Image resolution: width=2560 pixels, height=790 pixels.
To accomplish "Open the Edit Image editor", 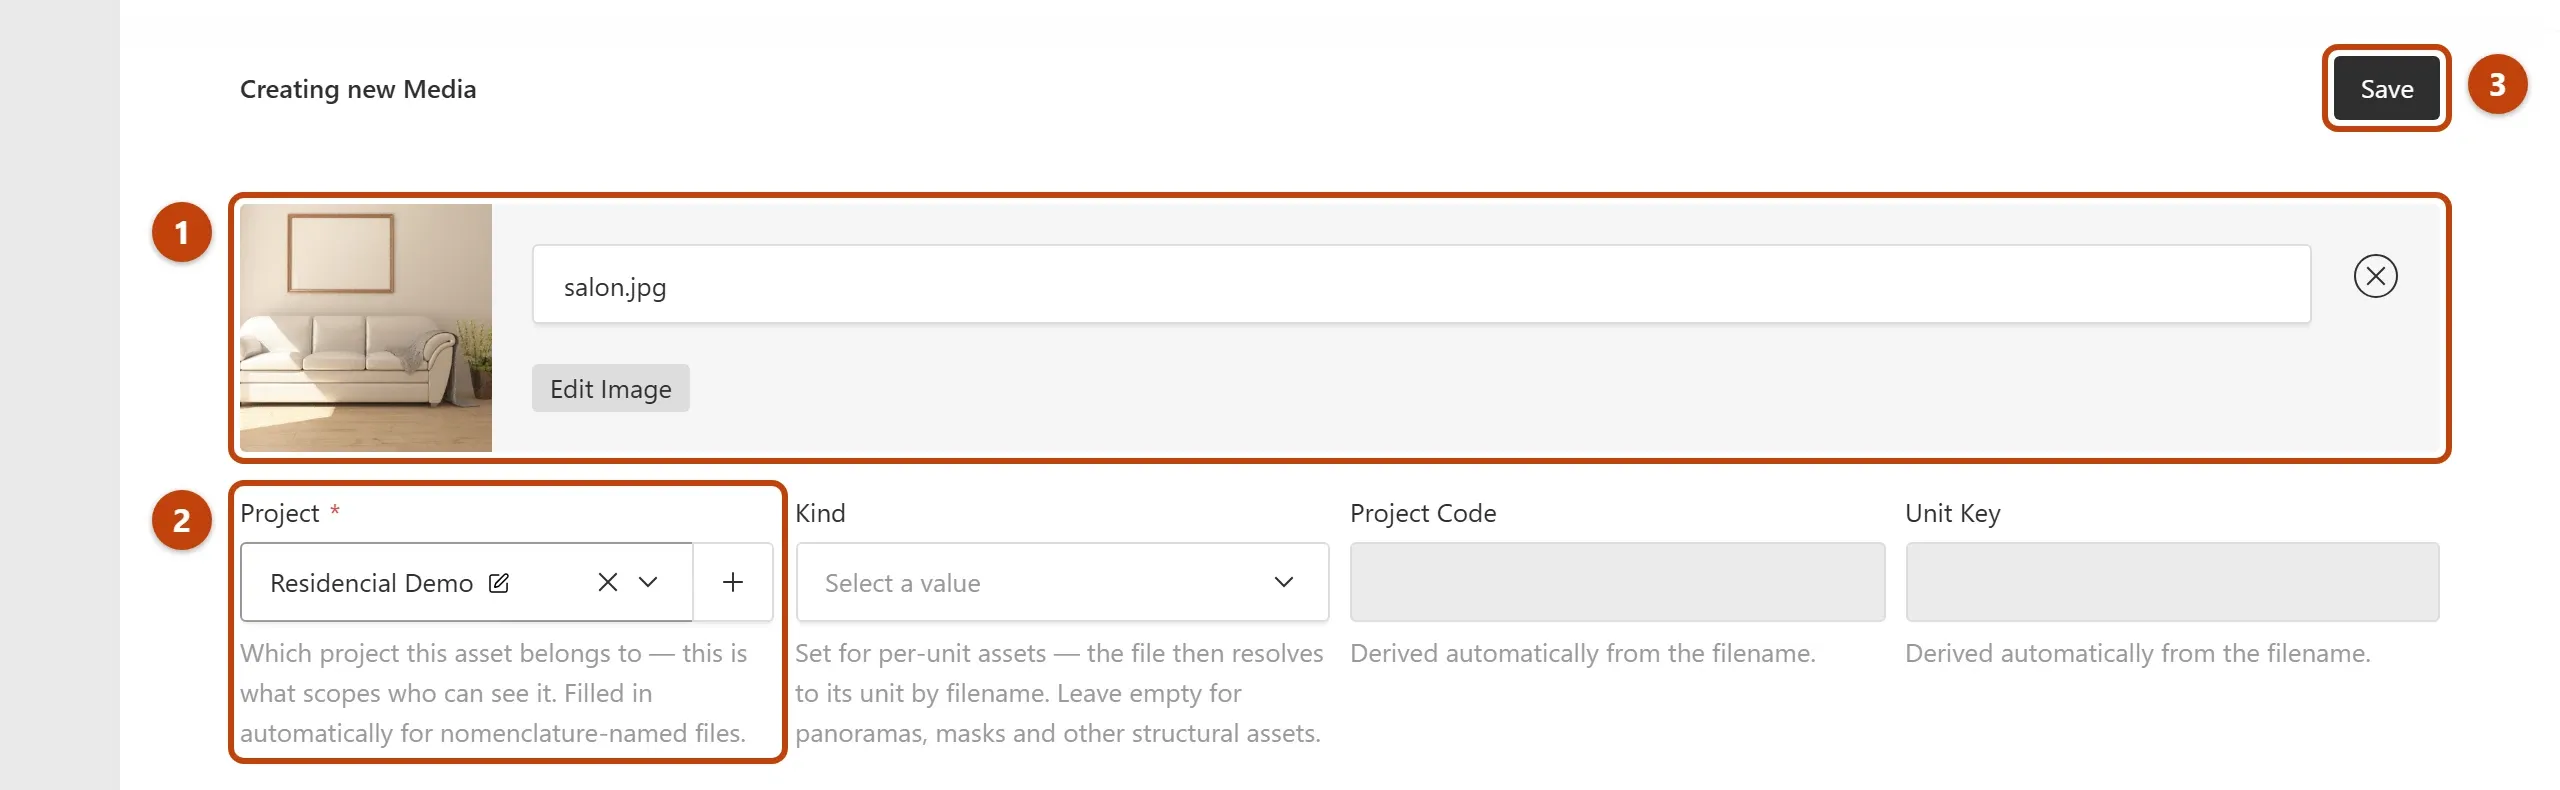I will pyautogui.click(x=610, y=388).
